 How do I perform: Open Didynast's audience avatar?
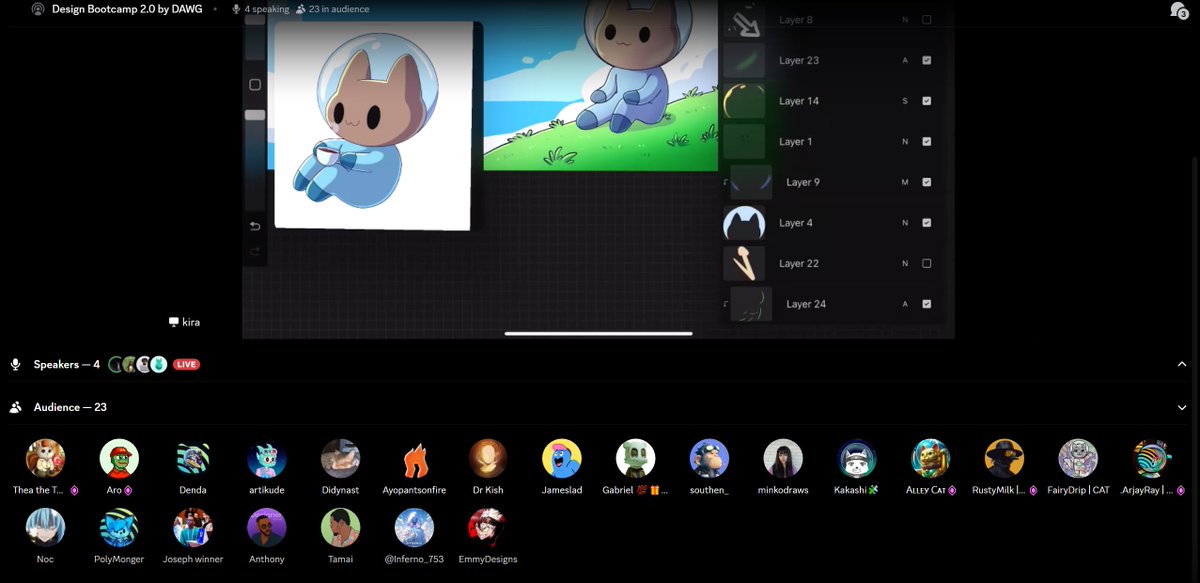[340, 458]
